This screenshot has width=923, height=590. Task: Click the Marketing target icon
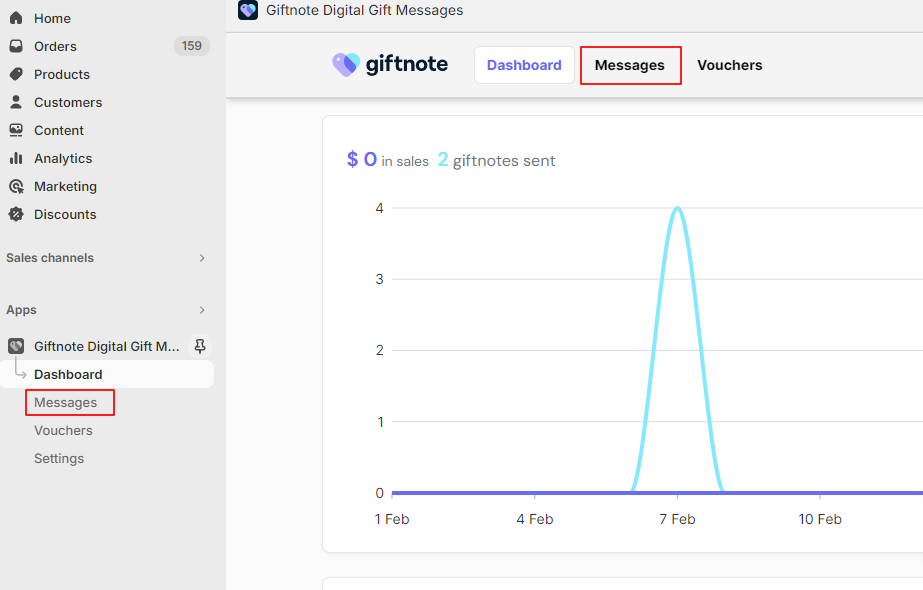click(16, 187)
